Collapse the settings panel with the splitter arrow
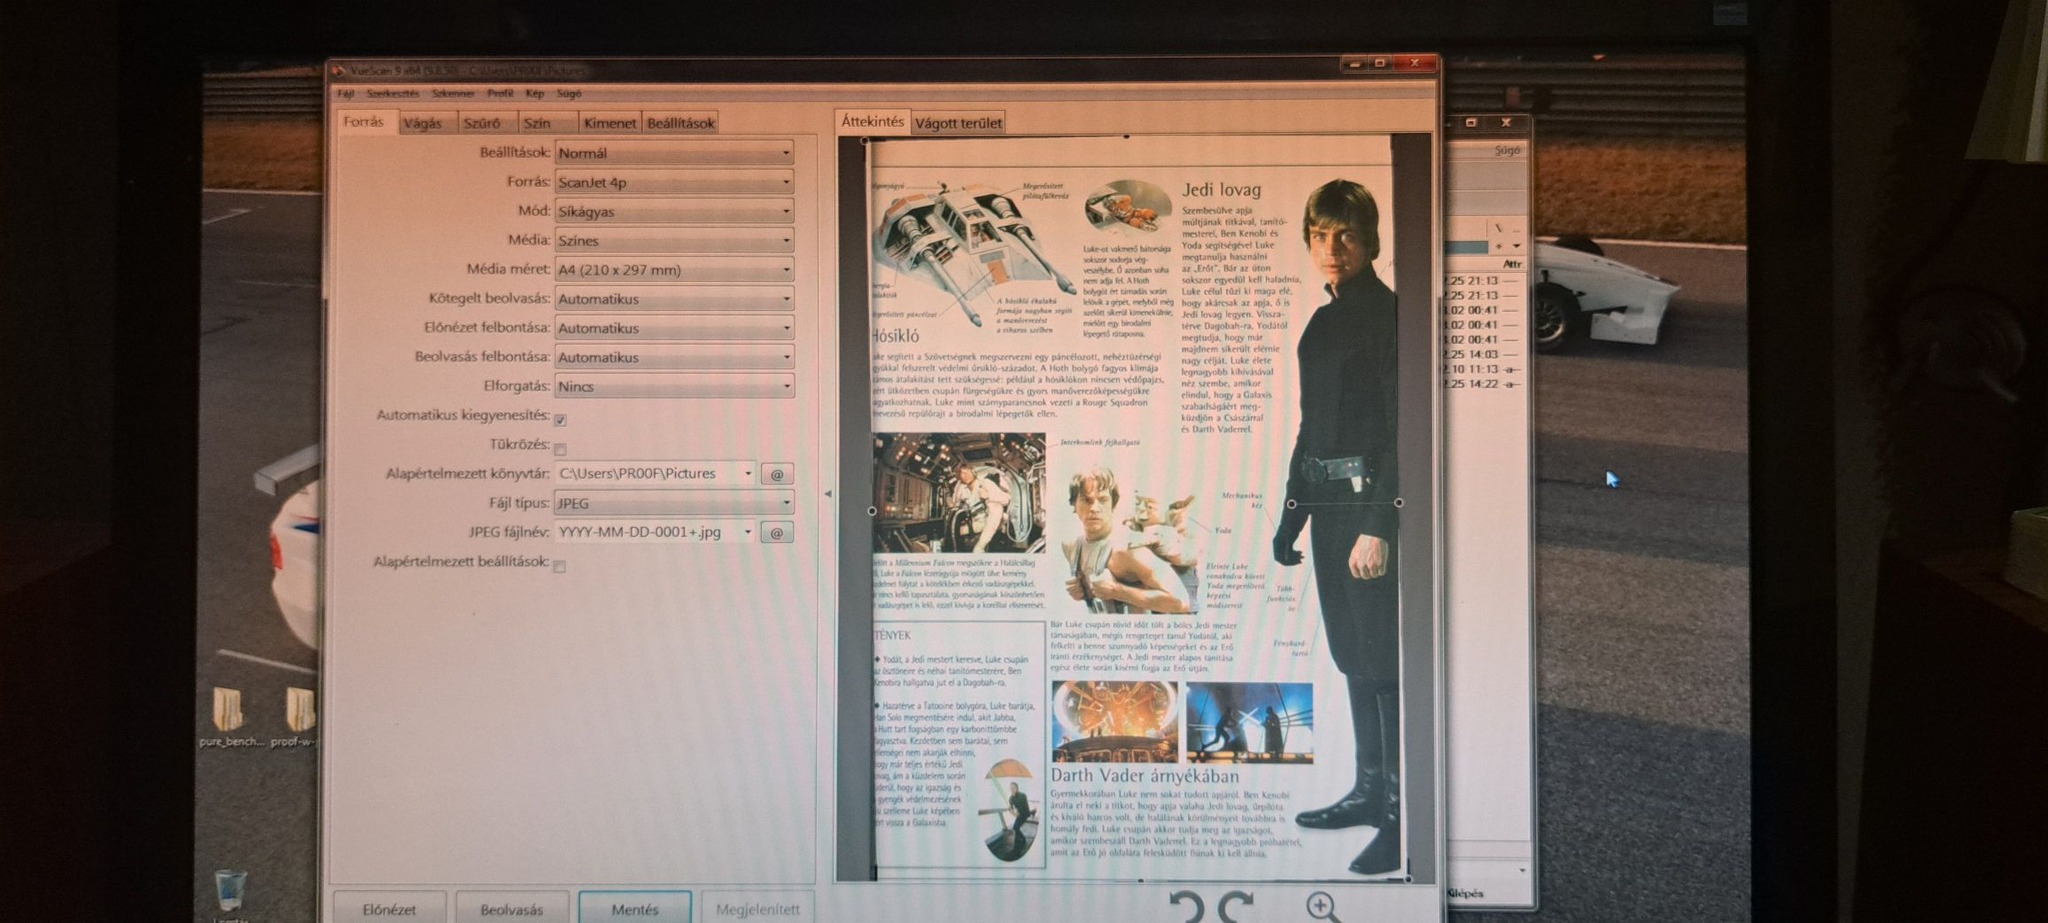The image size is (2048, 923). pos(827,493)
